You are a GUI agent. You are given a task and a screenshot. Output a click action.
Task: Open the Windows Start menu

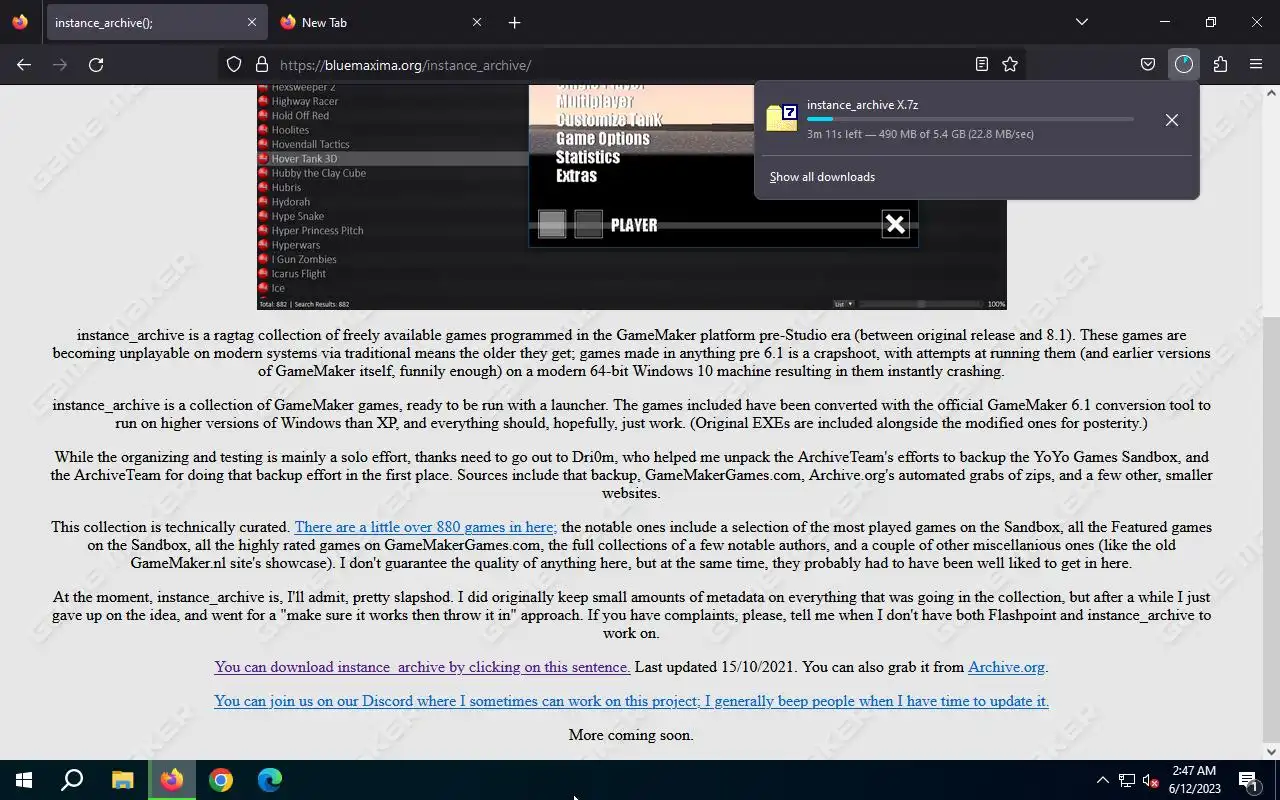click(24, 780)
